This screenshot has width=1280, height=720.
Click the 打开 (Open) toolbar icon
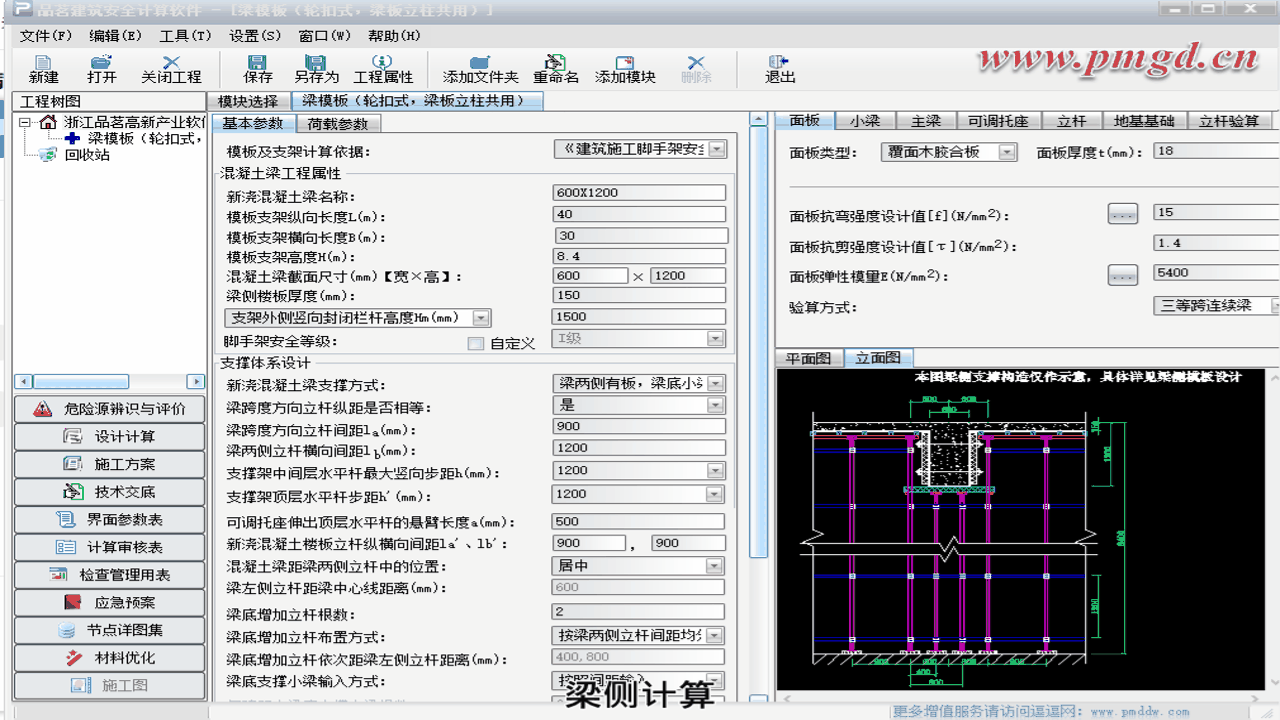coord(101,69)
